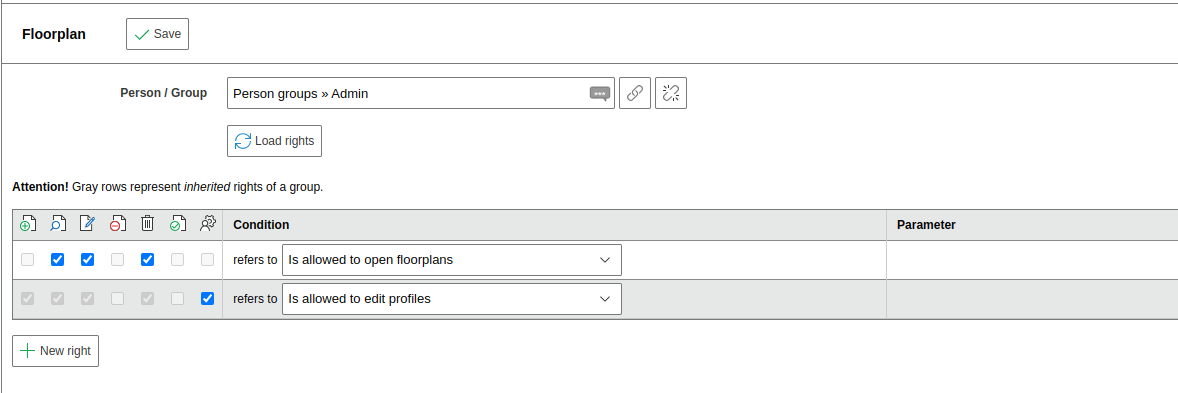Click the unlink broken chain icon button

(x=671, y=93)
